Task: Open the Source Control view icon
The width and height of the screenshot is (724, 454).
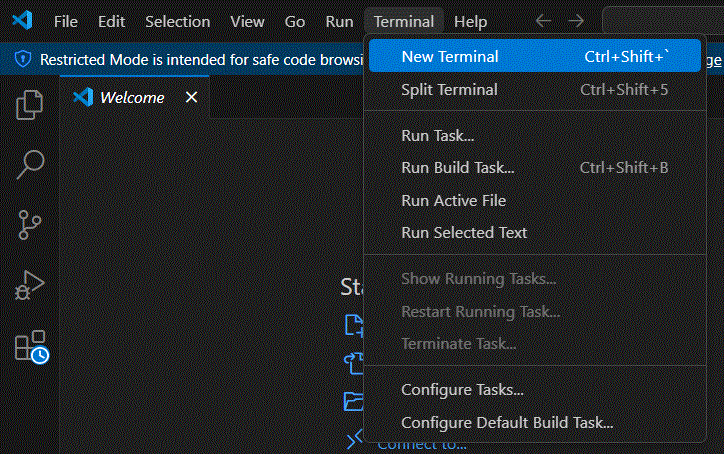Action: [30, 226]
